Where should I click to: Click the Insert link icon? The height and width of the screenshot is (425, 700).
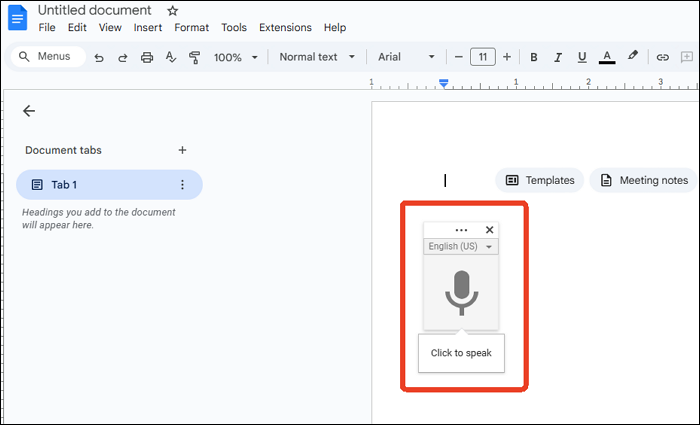(x=662, y=57)
